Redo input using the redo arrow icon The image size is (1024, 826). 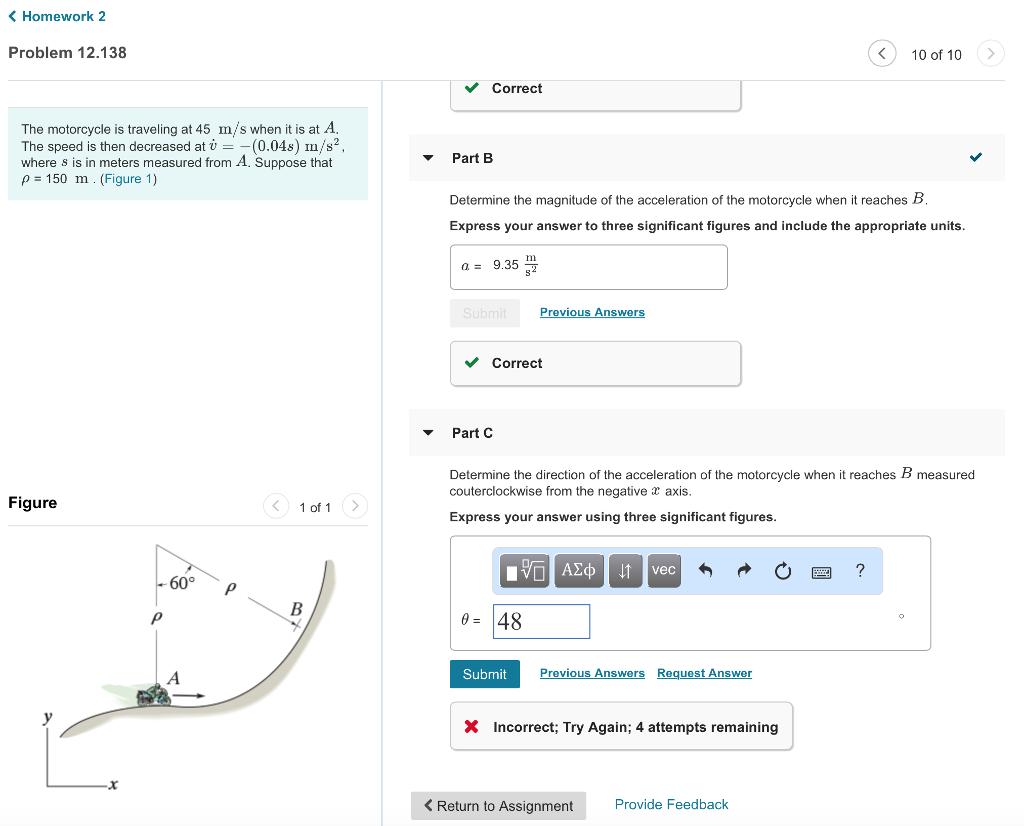click(743, 570)
